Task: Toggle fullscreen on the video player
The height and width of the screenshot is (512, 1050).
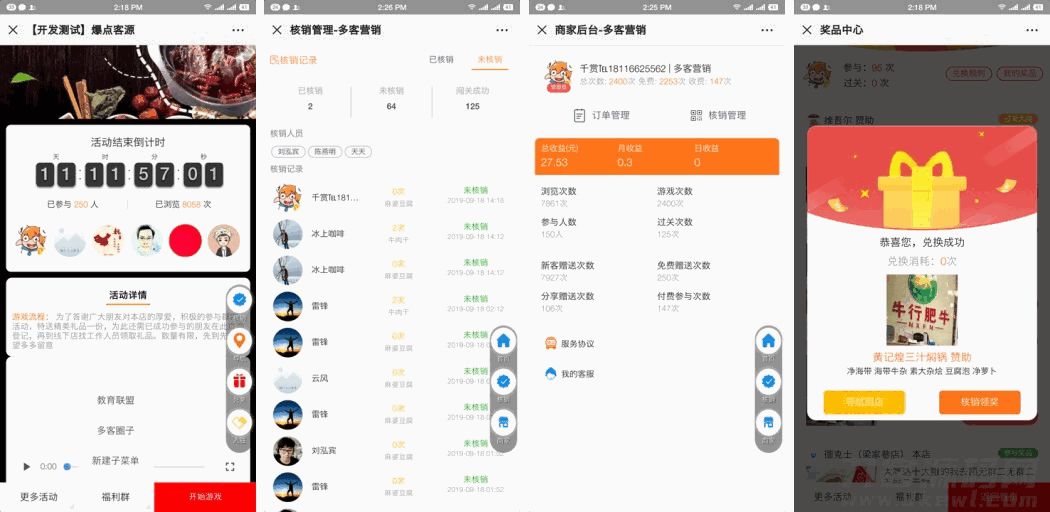Action: (x=230, y=466)
